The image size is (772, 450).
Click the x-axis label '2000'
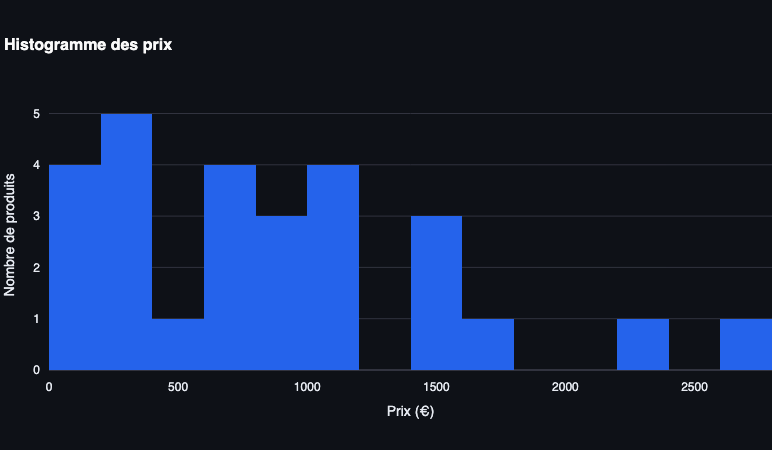(565, 387)
